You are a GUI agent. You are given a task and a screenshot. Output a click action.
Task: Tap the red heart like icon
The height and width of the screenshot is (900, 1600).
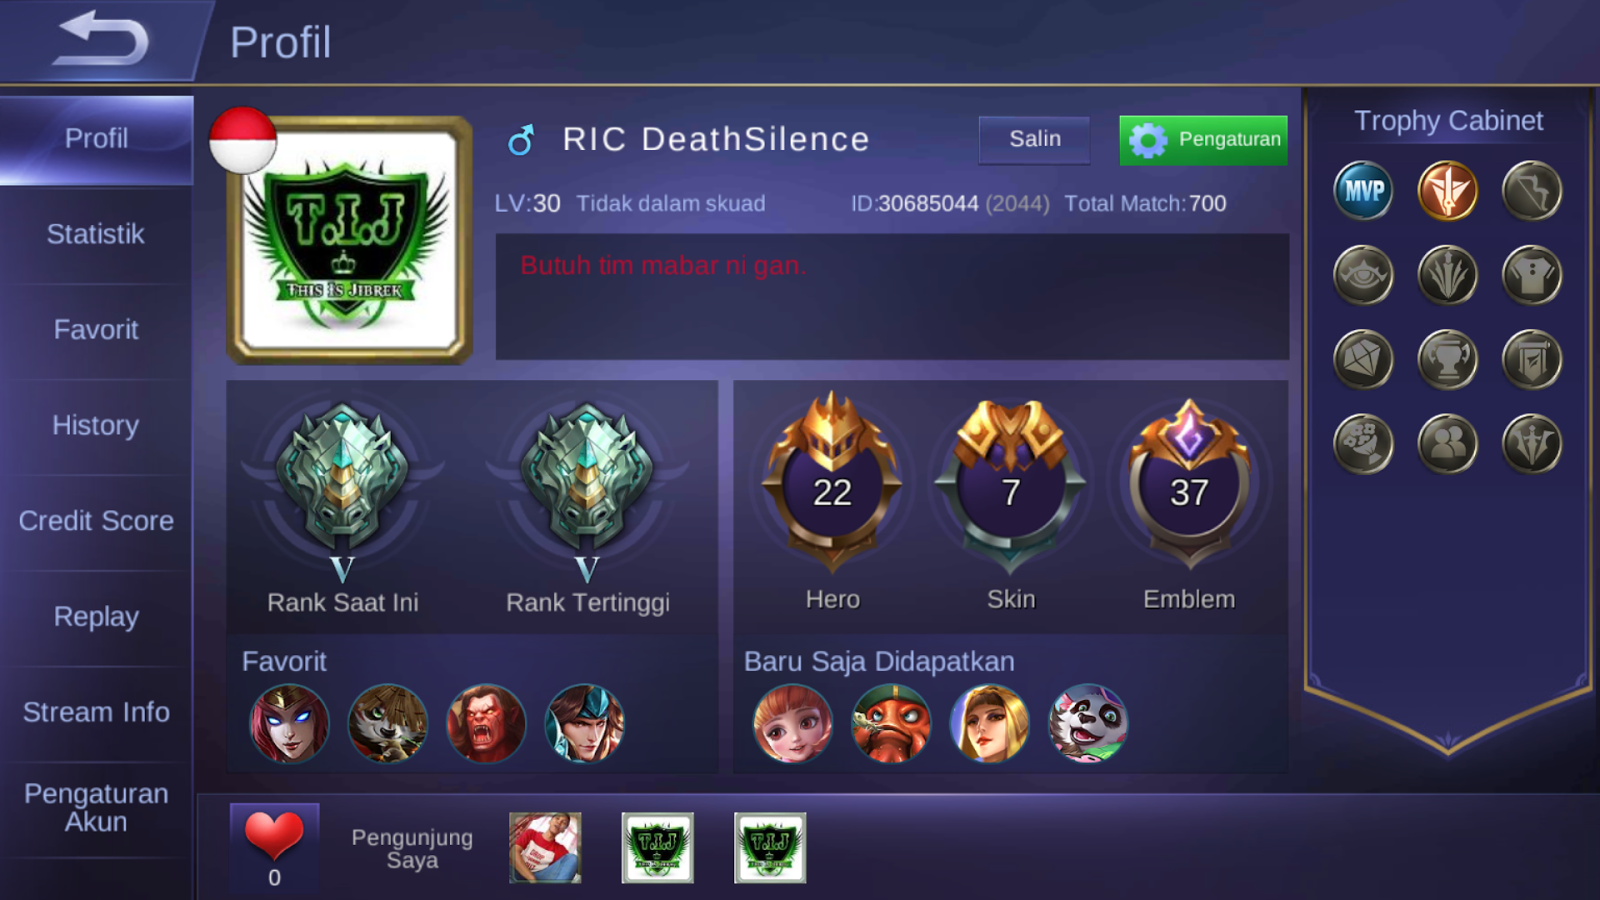pyautogui.click(x=274, y=835)
